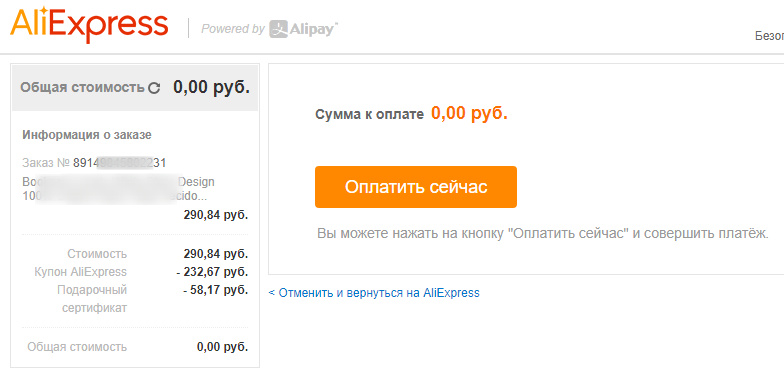Image resolution: width=784 pixels, height=374 pixels.
Task: Click the "Информация о заказе" heading
Action: click(87, 135)
